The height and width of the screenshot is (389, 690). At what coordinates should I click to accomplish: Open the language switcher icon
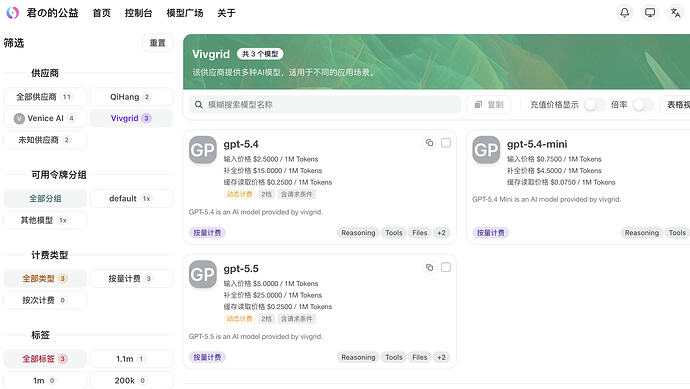[675, 13]
